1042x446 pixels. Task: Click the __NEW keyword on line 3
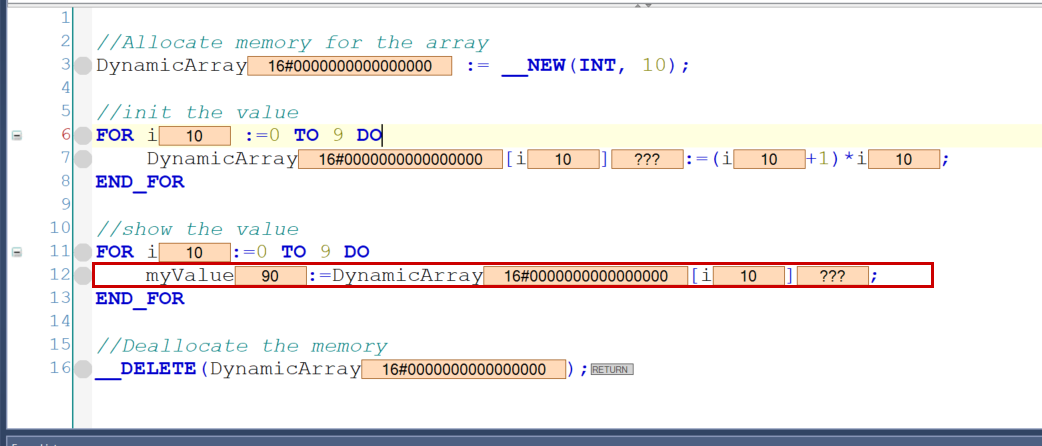click(x=534, y=66)
